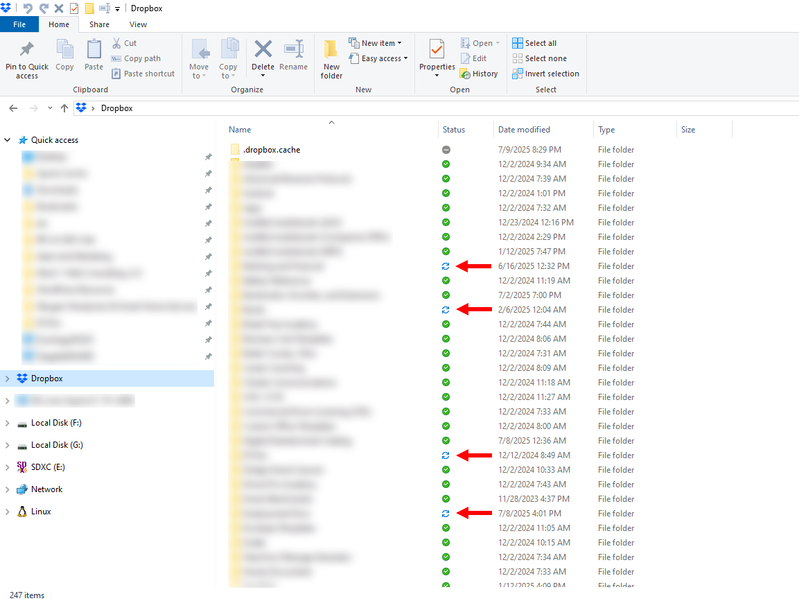Open the Recent locations dropdown
This screenshot has height=599, width=799.
point(49,108)
